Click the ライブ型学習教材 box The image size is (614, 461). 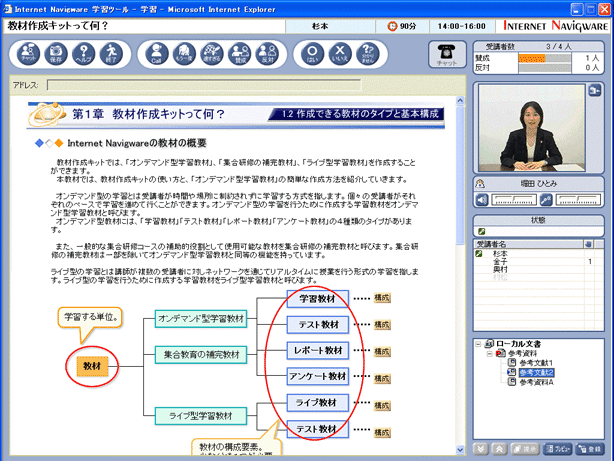click(201, 416)
